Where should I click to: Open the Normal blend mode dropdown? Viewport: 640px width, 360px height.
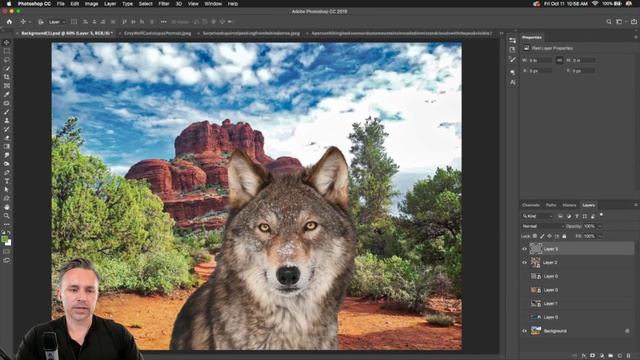pyautogui.click(x=542, y=226)
